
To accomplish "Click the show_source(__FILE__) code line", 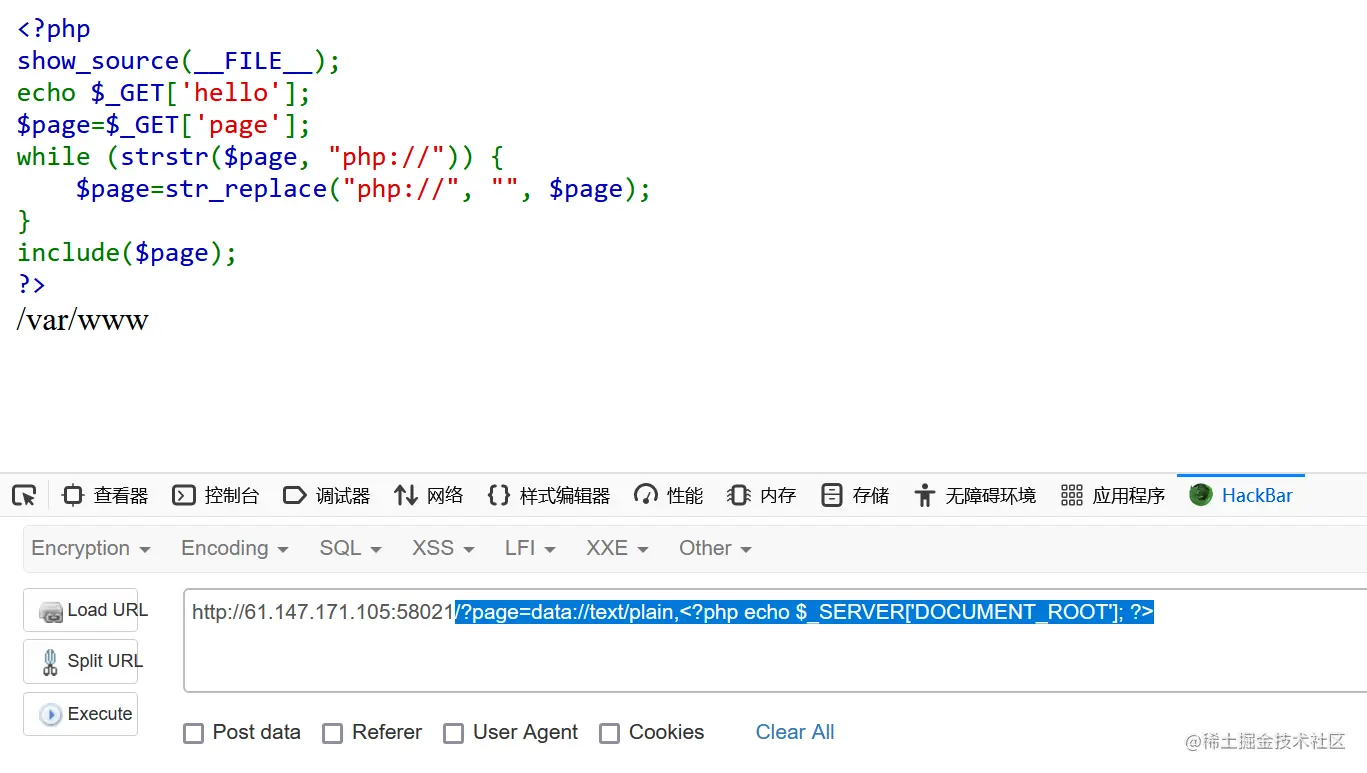I will 179,61.
